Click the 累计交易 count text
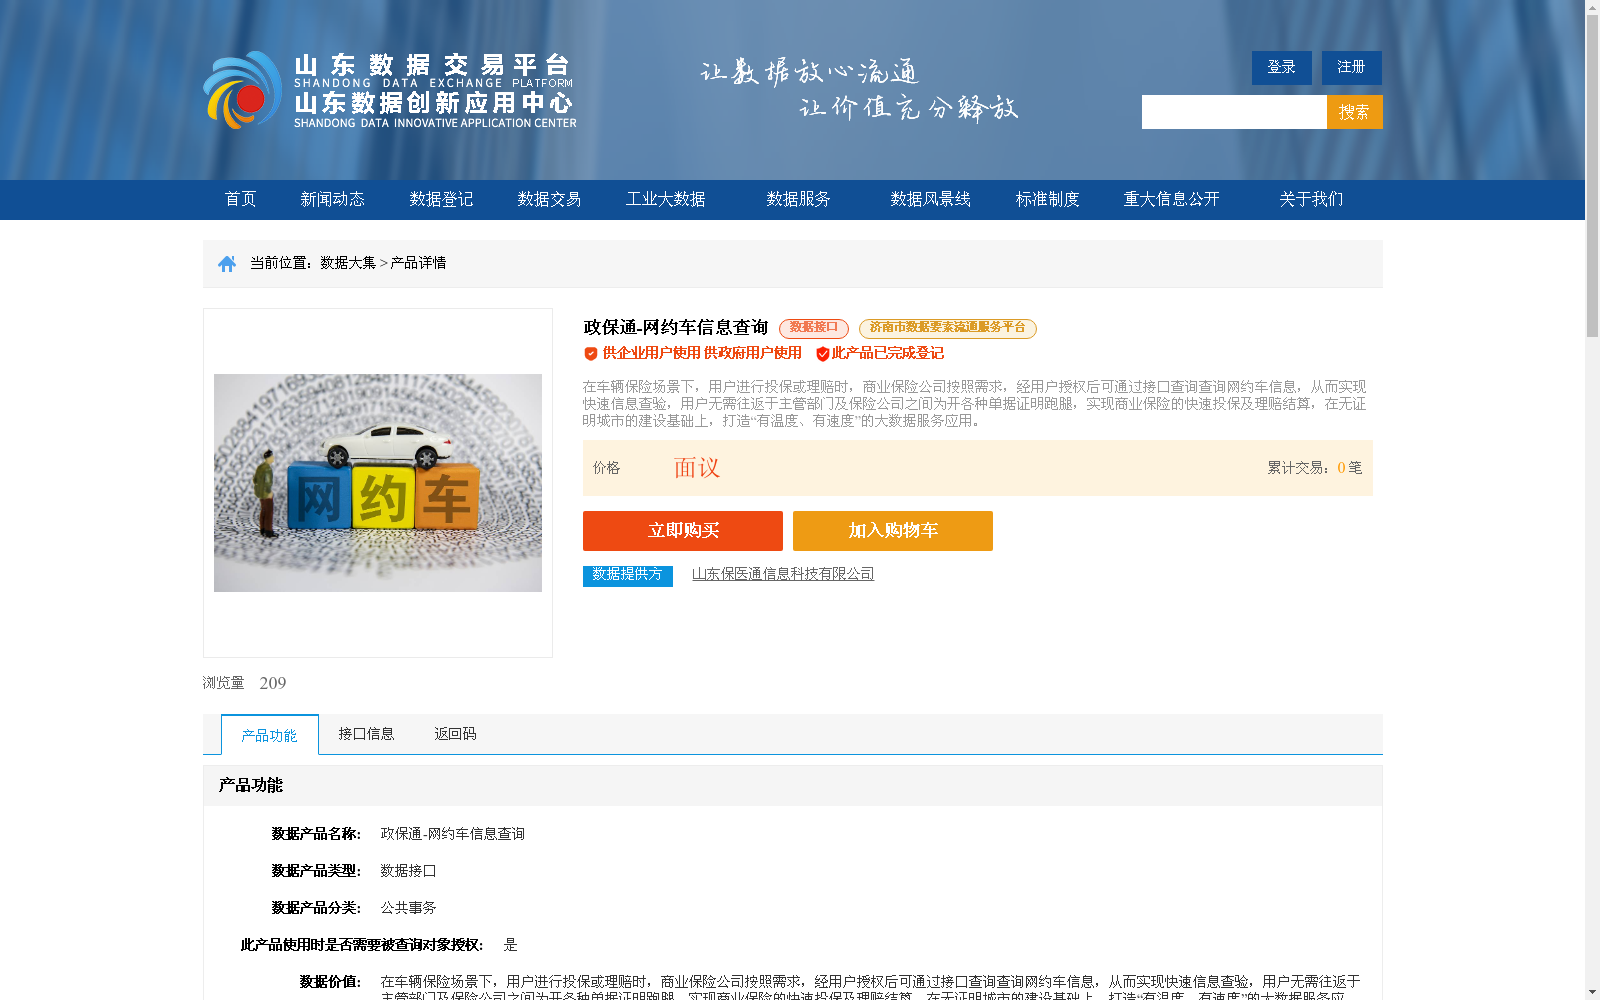1600x1000 pixels. pos(1315,468)
